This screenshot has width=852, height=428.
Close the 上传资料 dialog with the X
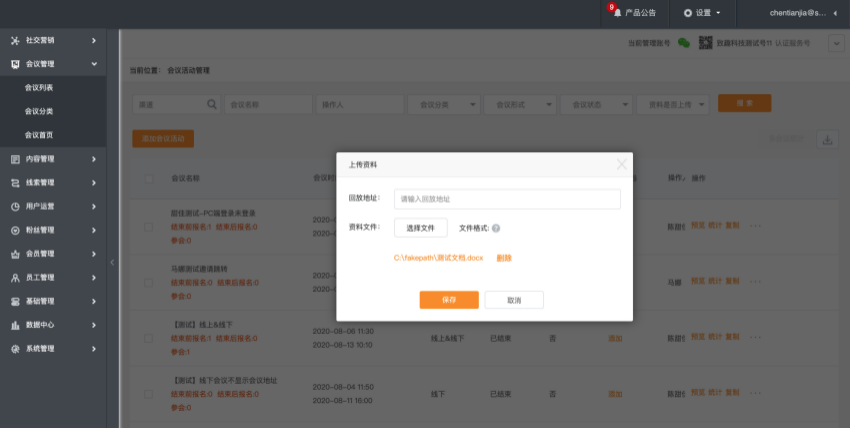click(x=621, y=164)
